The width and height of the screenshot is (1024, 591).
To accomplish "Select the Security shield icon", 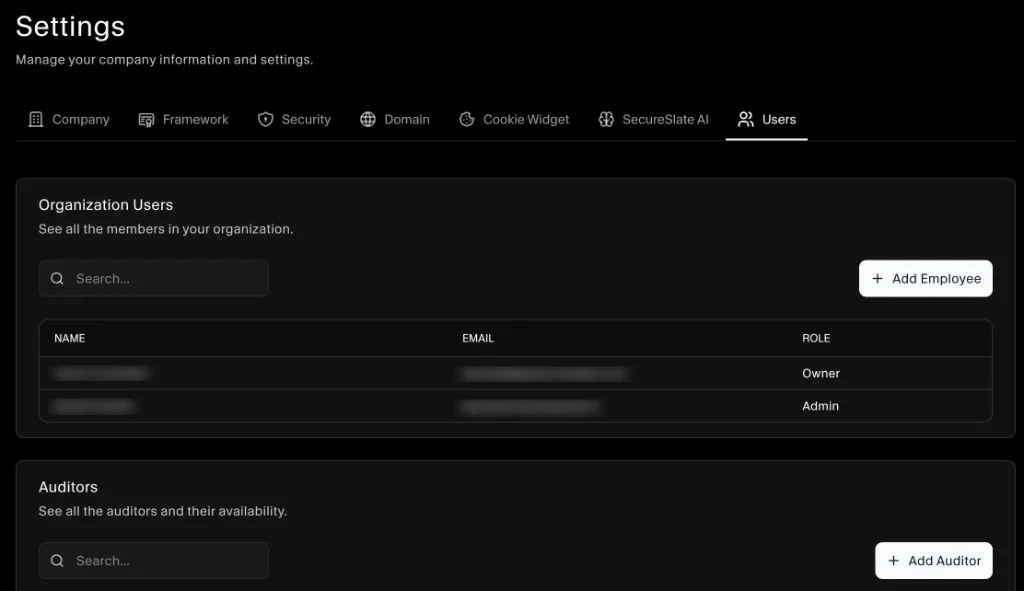I will point(265,119).
